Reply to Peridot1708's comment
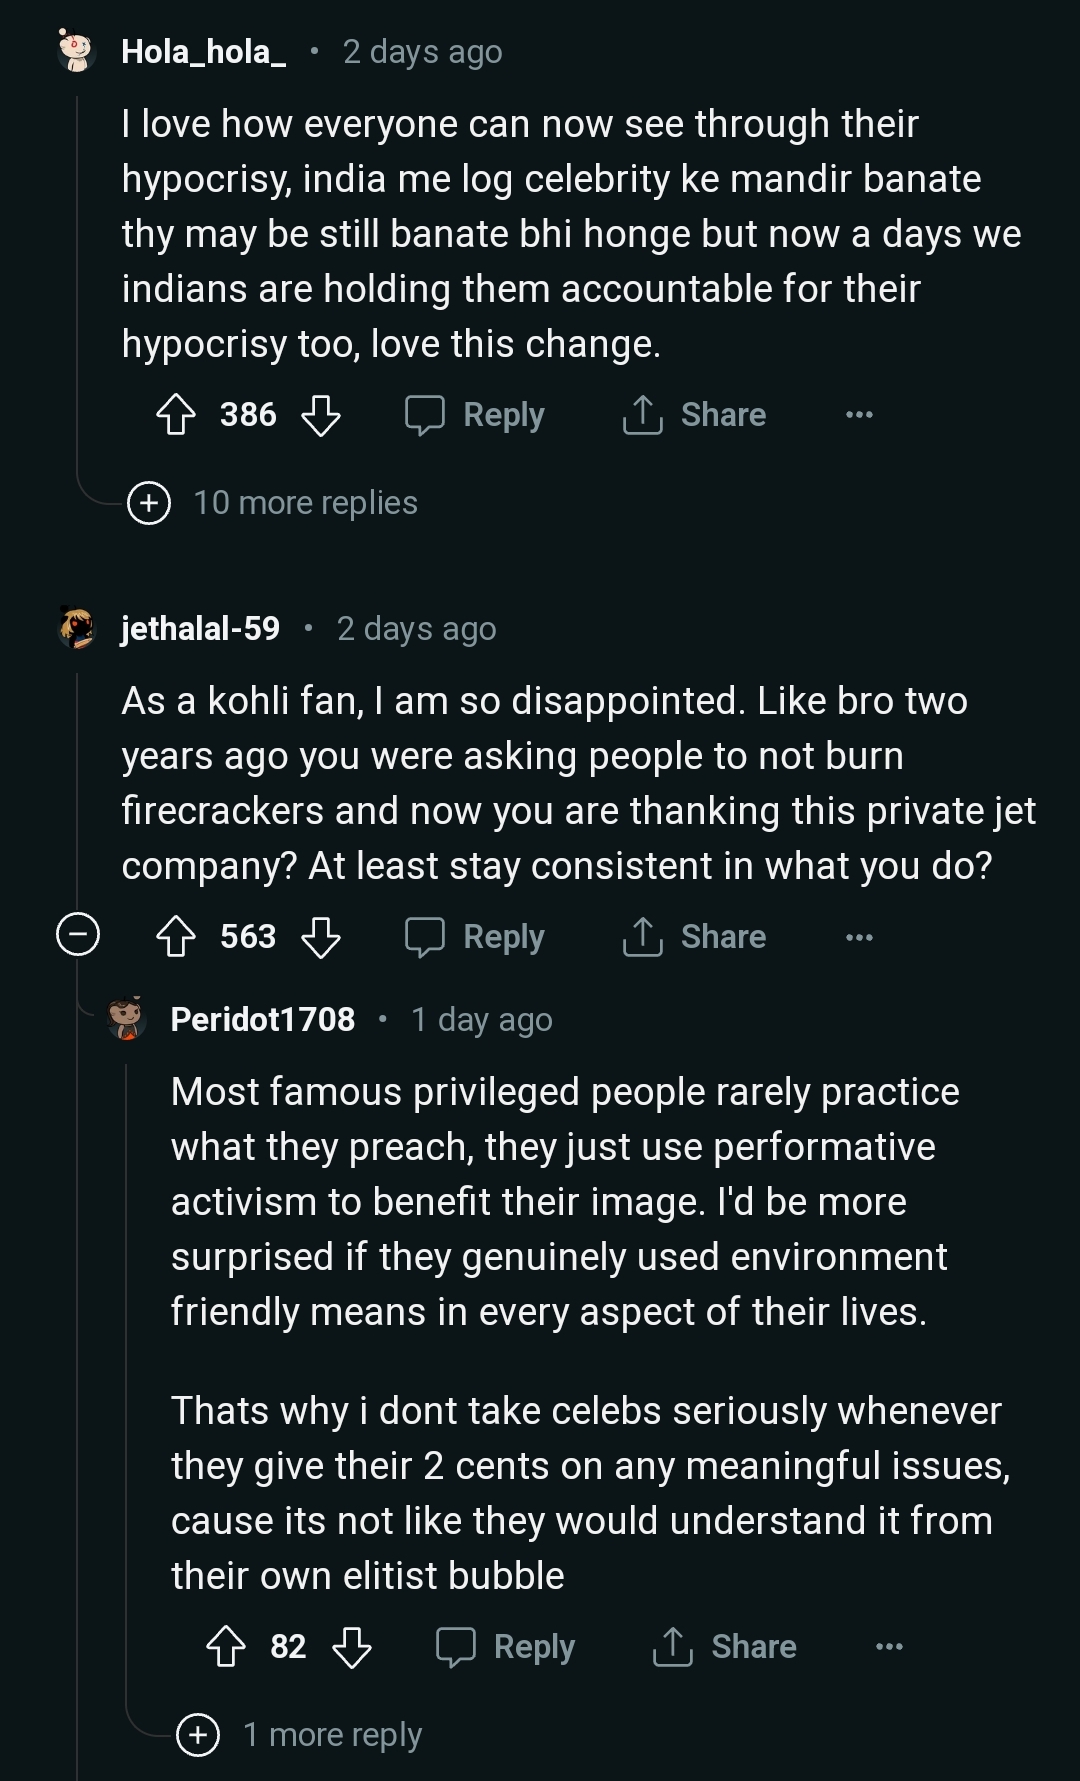This screenshot has height=1781, width=1080. click(506, 1647)
